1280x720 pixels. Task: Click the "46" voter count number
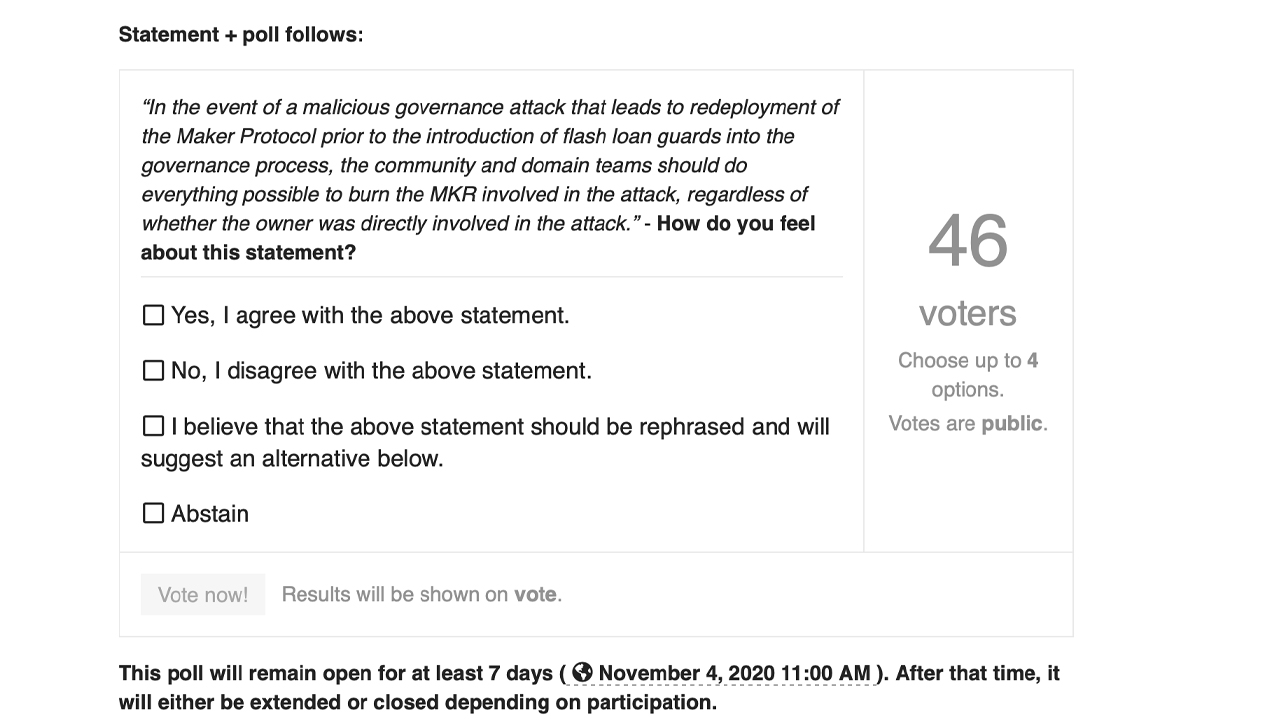967,240
